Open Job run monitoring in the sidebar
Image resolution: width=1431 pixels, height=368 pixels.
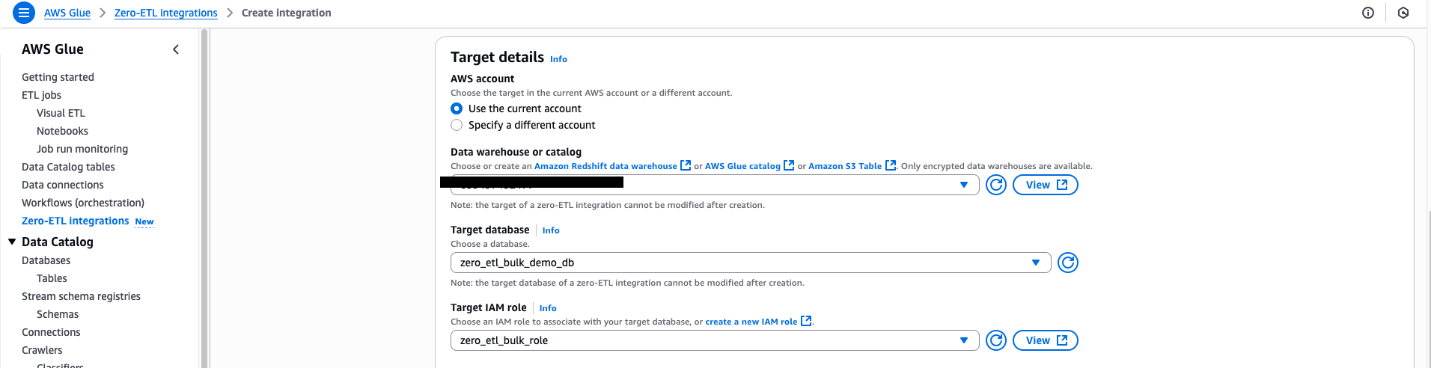tap(82, 149)
